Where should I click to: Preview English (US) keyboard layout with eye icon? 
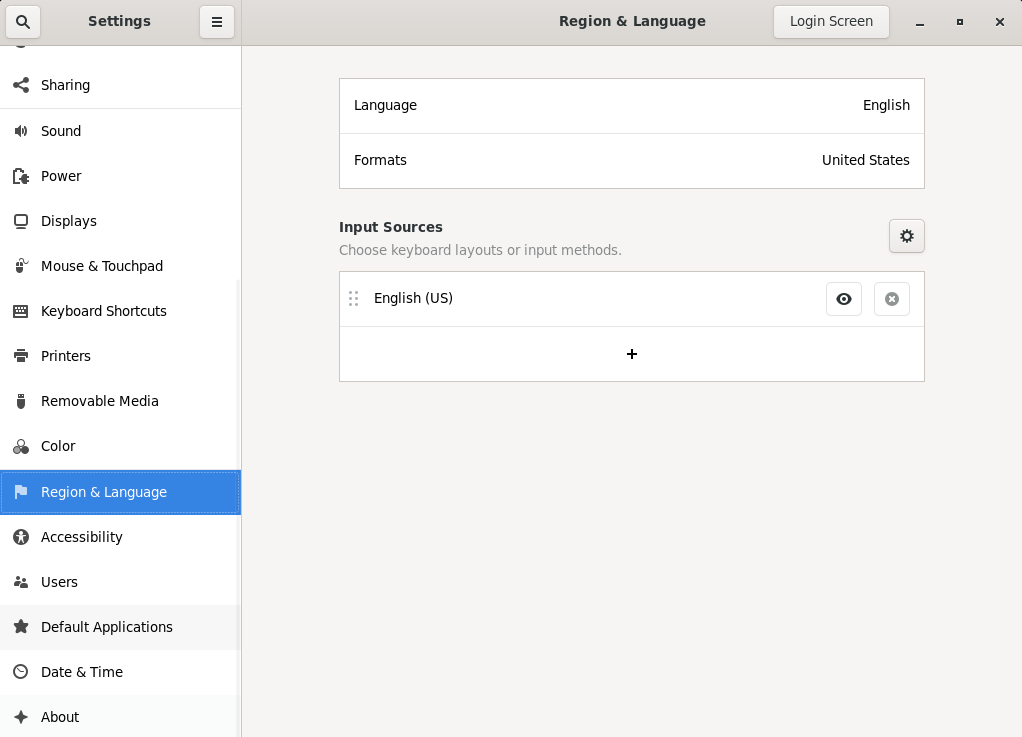pos(843,299)
